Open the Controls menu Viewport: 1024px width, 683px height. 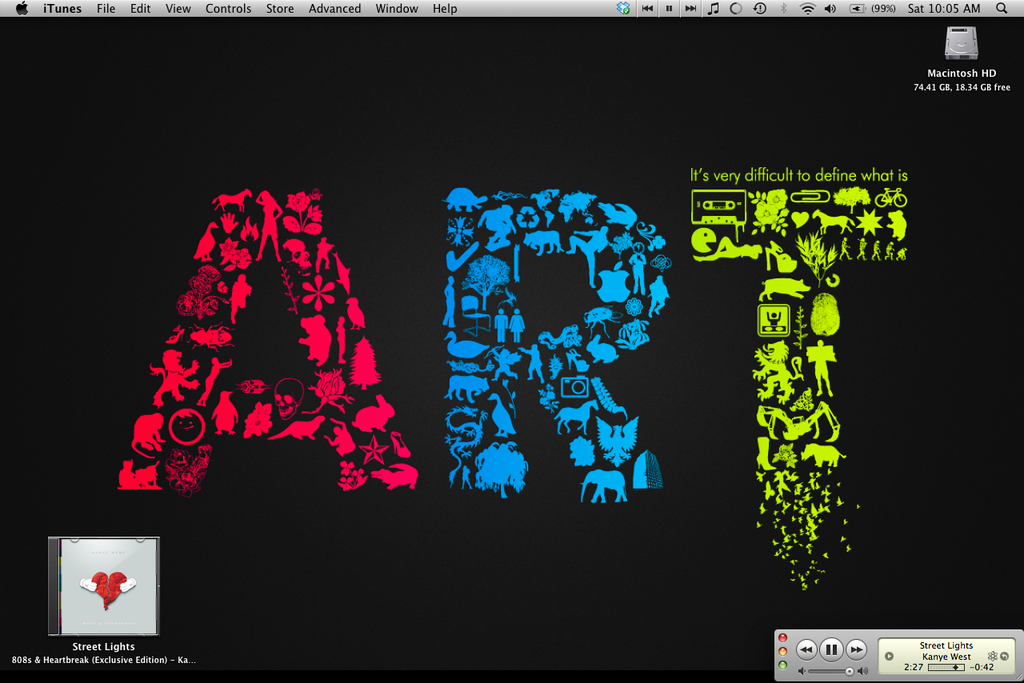click(x=228, y=8)
